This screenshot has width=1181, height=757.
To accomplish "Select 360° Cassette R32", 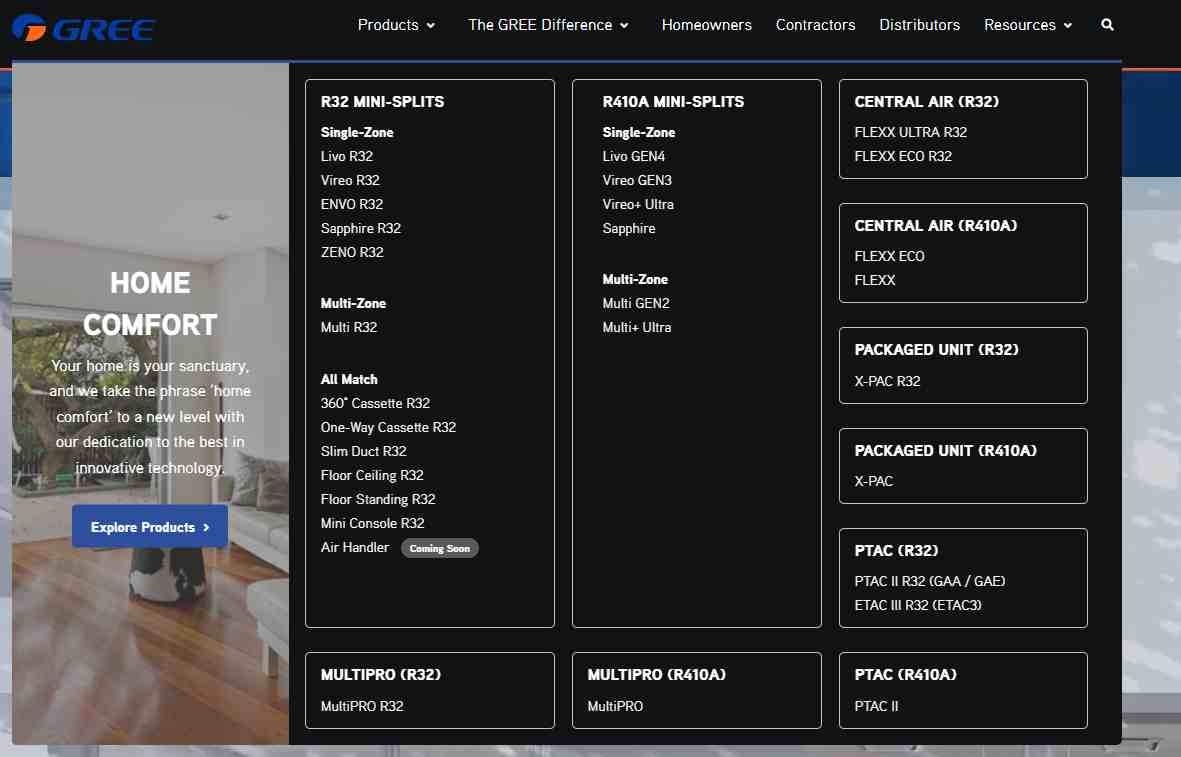I will tap(375, 403).
